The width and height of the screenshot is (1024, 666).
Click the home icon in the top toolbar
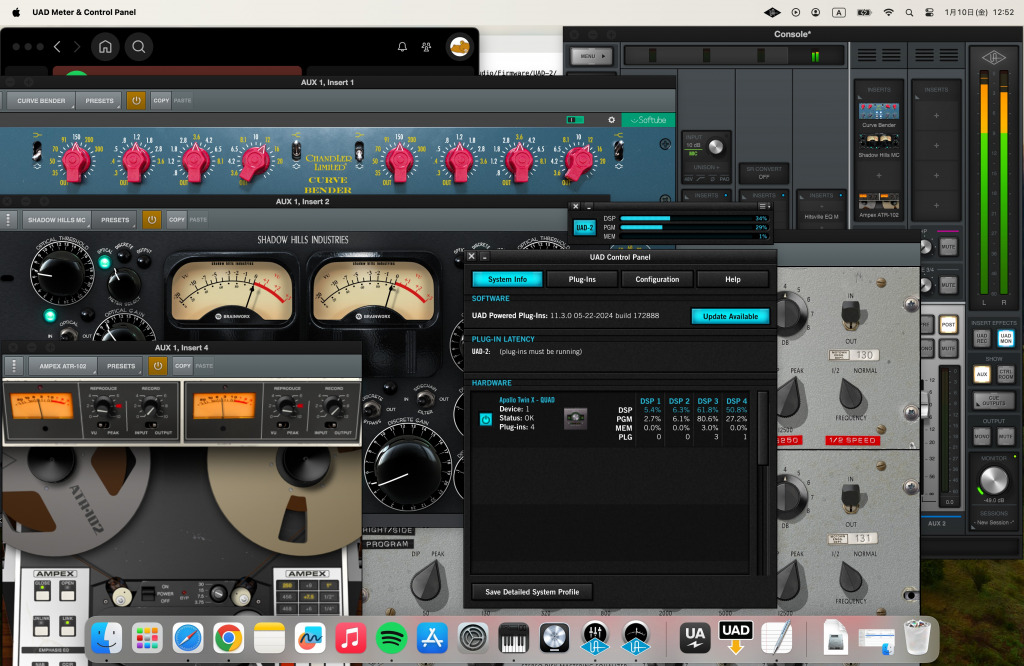105,47
